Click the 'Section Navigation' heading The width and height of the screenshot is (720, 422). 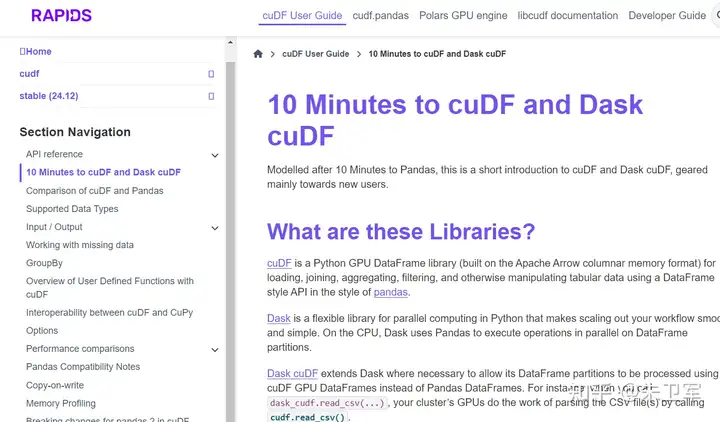(x=75, y=132)
